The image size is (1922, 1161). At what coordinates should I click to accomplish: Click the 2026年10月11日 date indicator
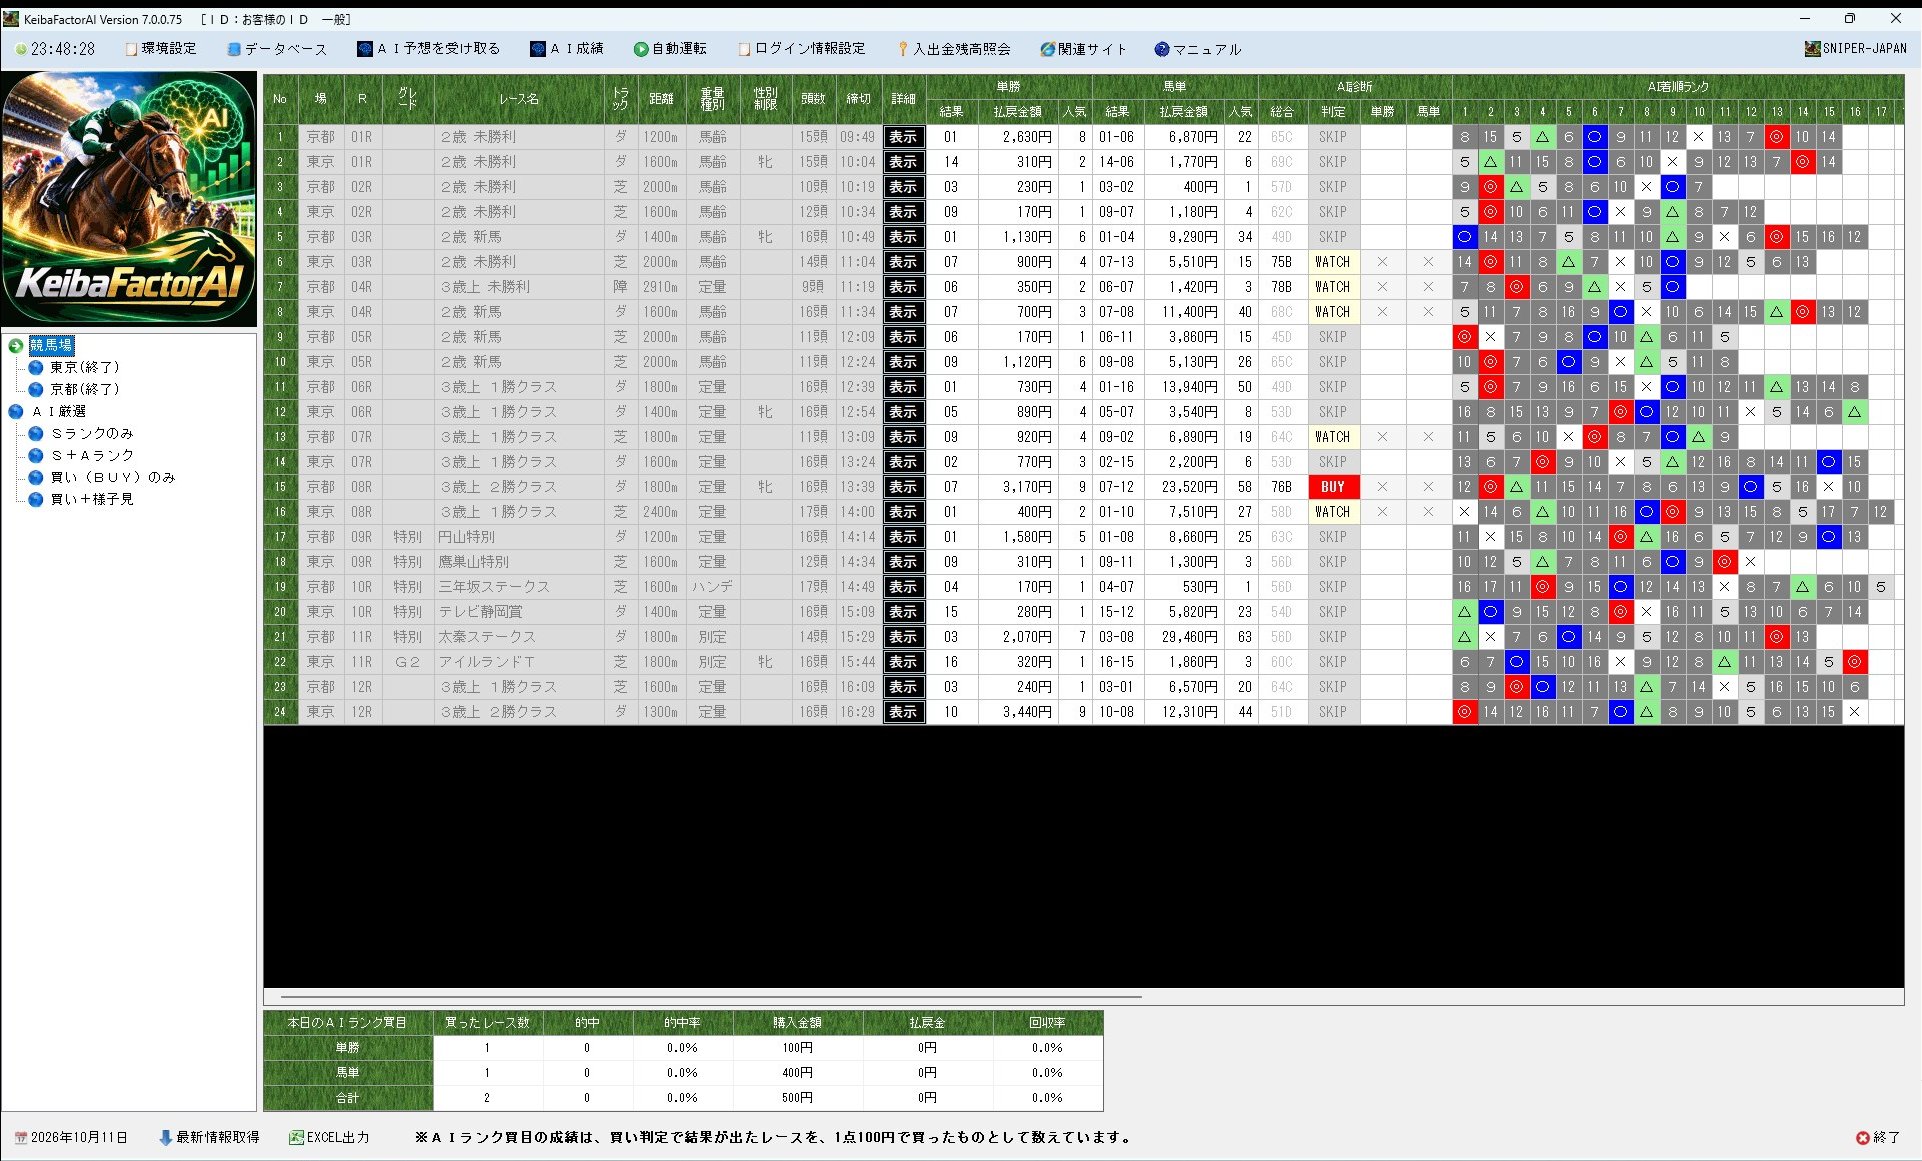coord(71,1137)
